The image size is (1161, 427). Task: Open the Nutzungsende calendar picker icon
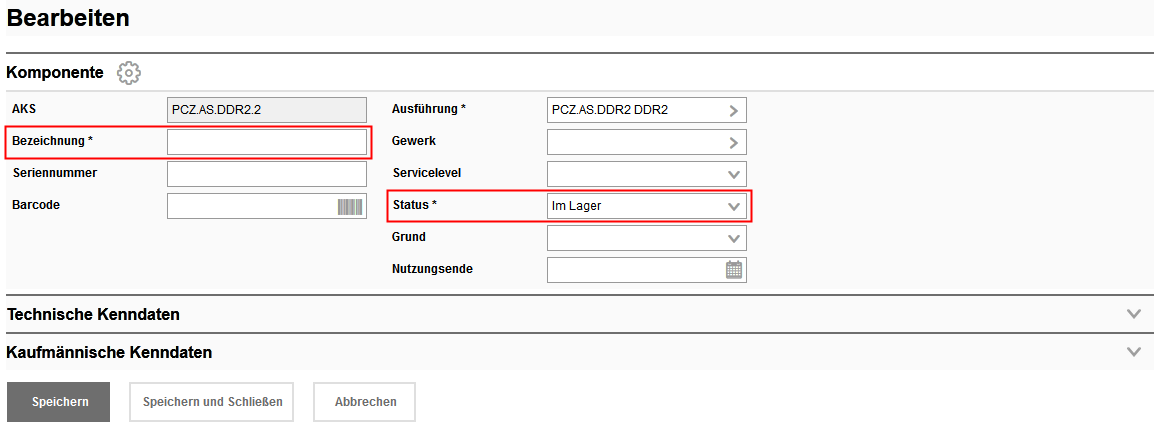point(734,270)
